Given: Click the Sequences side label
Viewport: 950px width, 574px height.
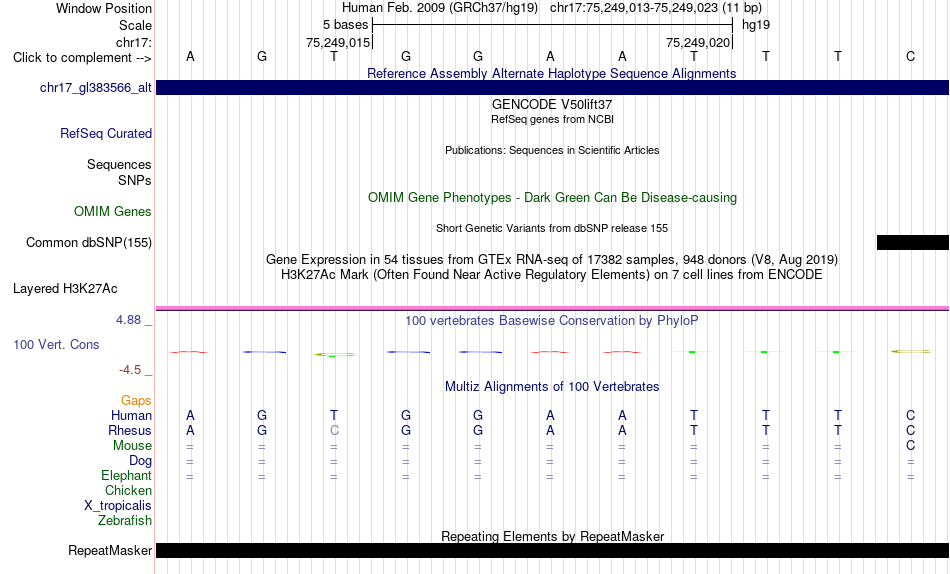Looking at the screenshot, I should [119, 164].
